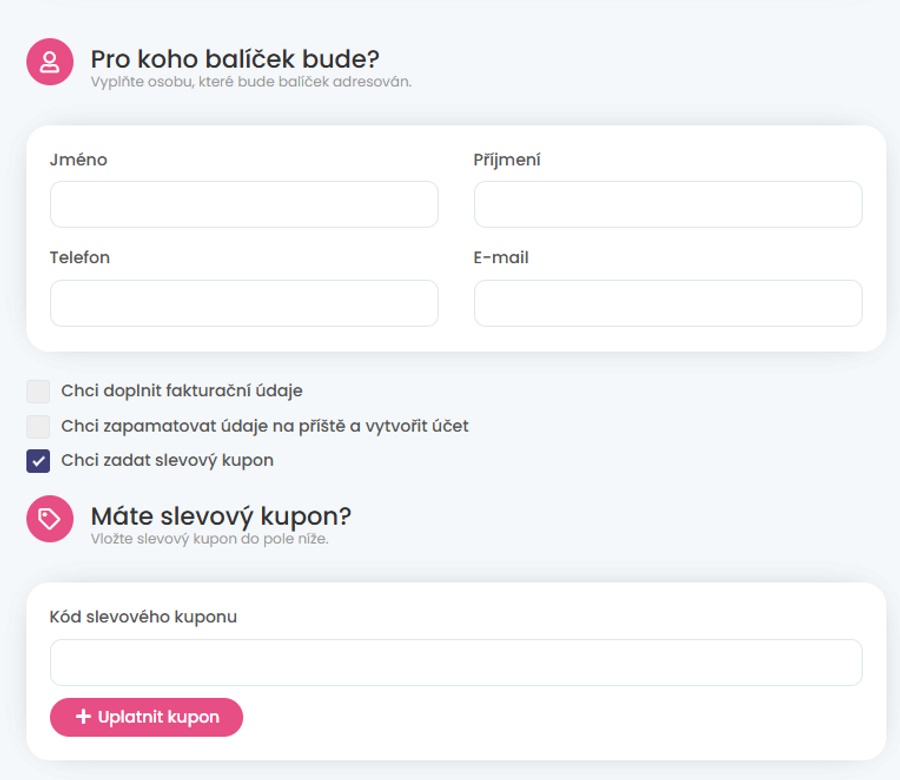Tick the remember details and create account checkbox
Image resolution: width=900 pixels, height=780 pixels.
pyautogui.click(x=38, y=426)
